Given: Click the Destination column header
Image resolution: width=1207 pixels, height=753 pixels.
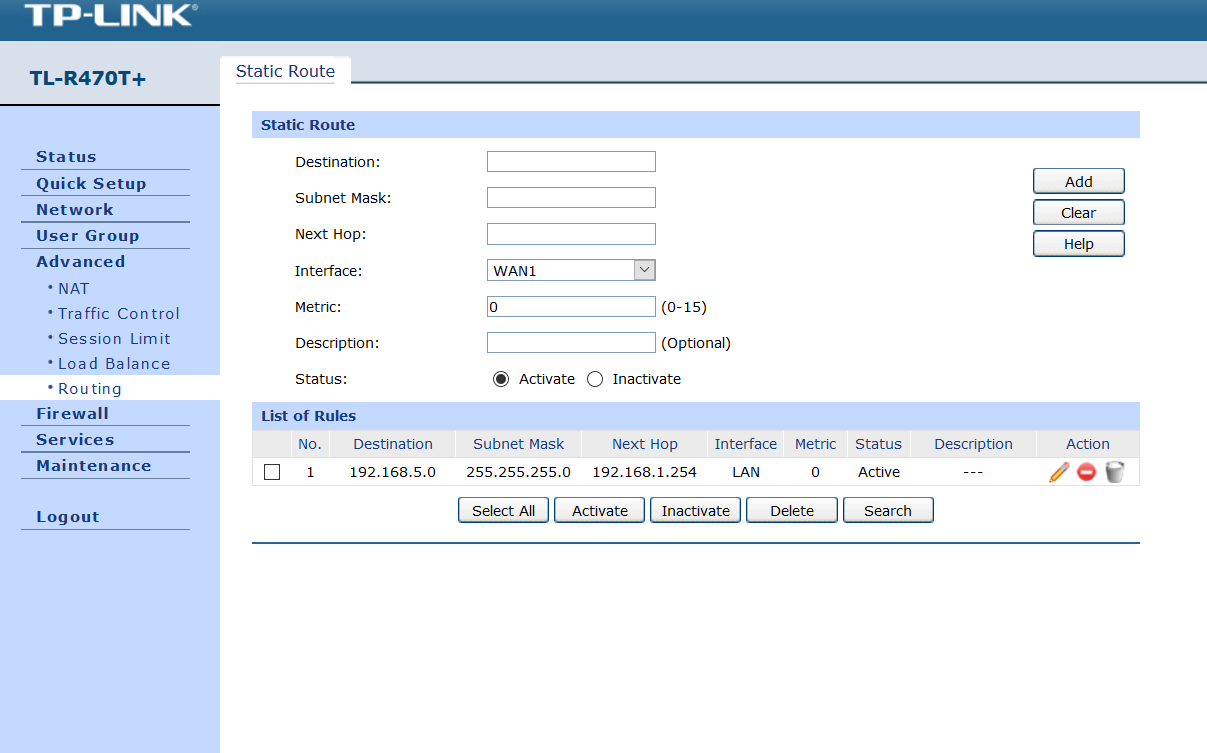Looking at the screenshot, I should click(393, 444).
